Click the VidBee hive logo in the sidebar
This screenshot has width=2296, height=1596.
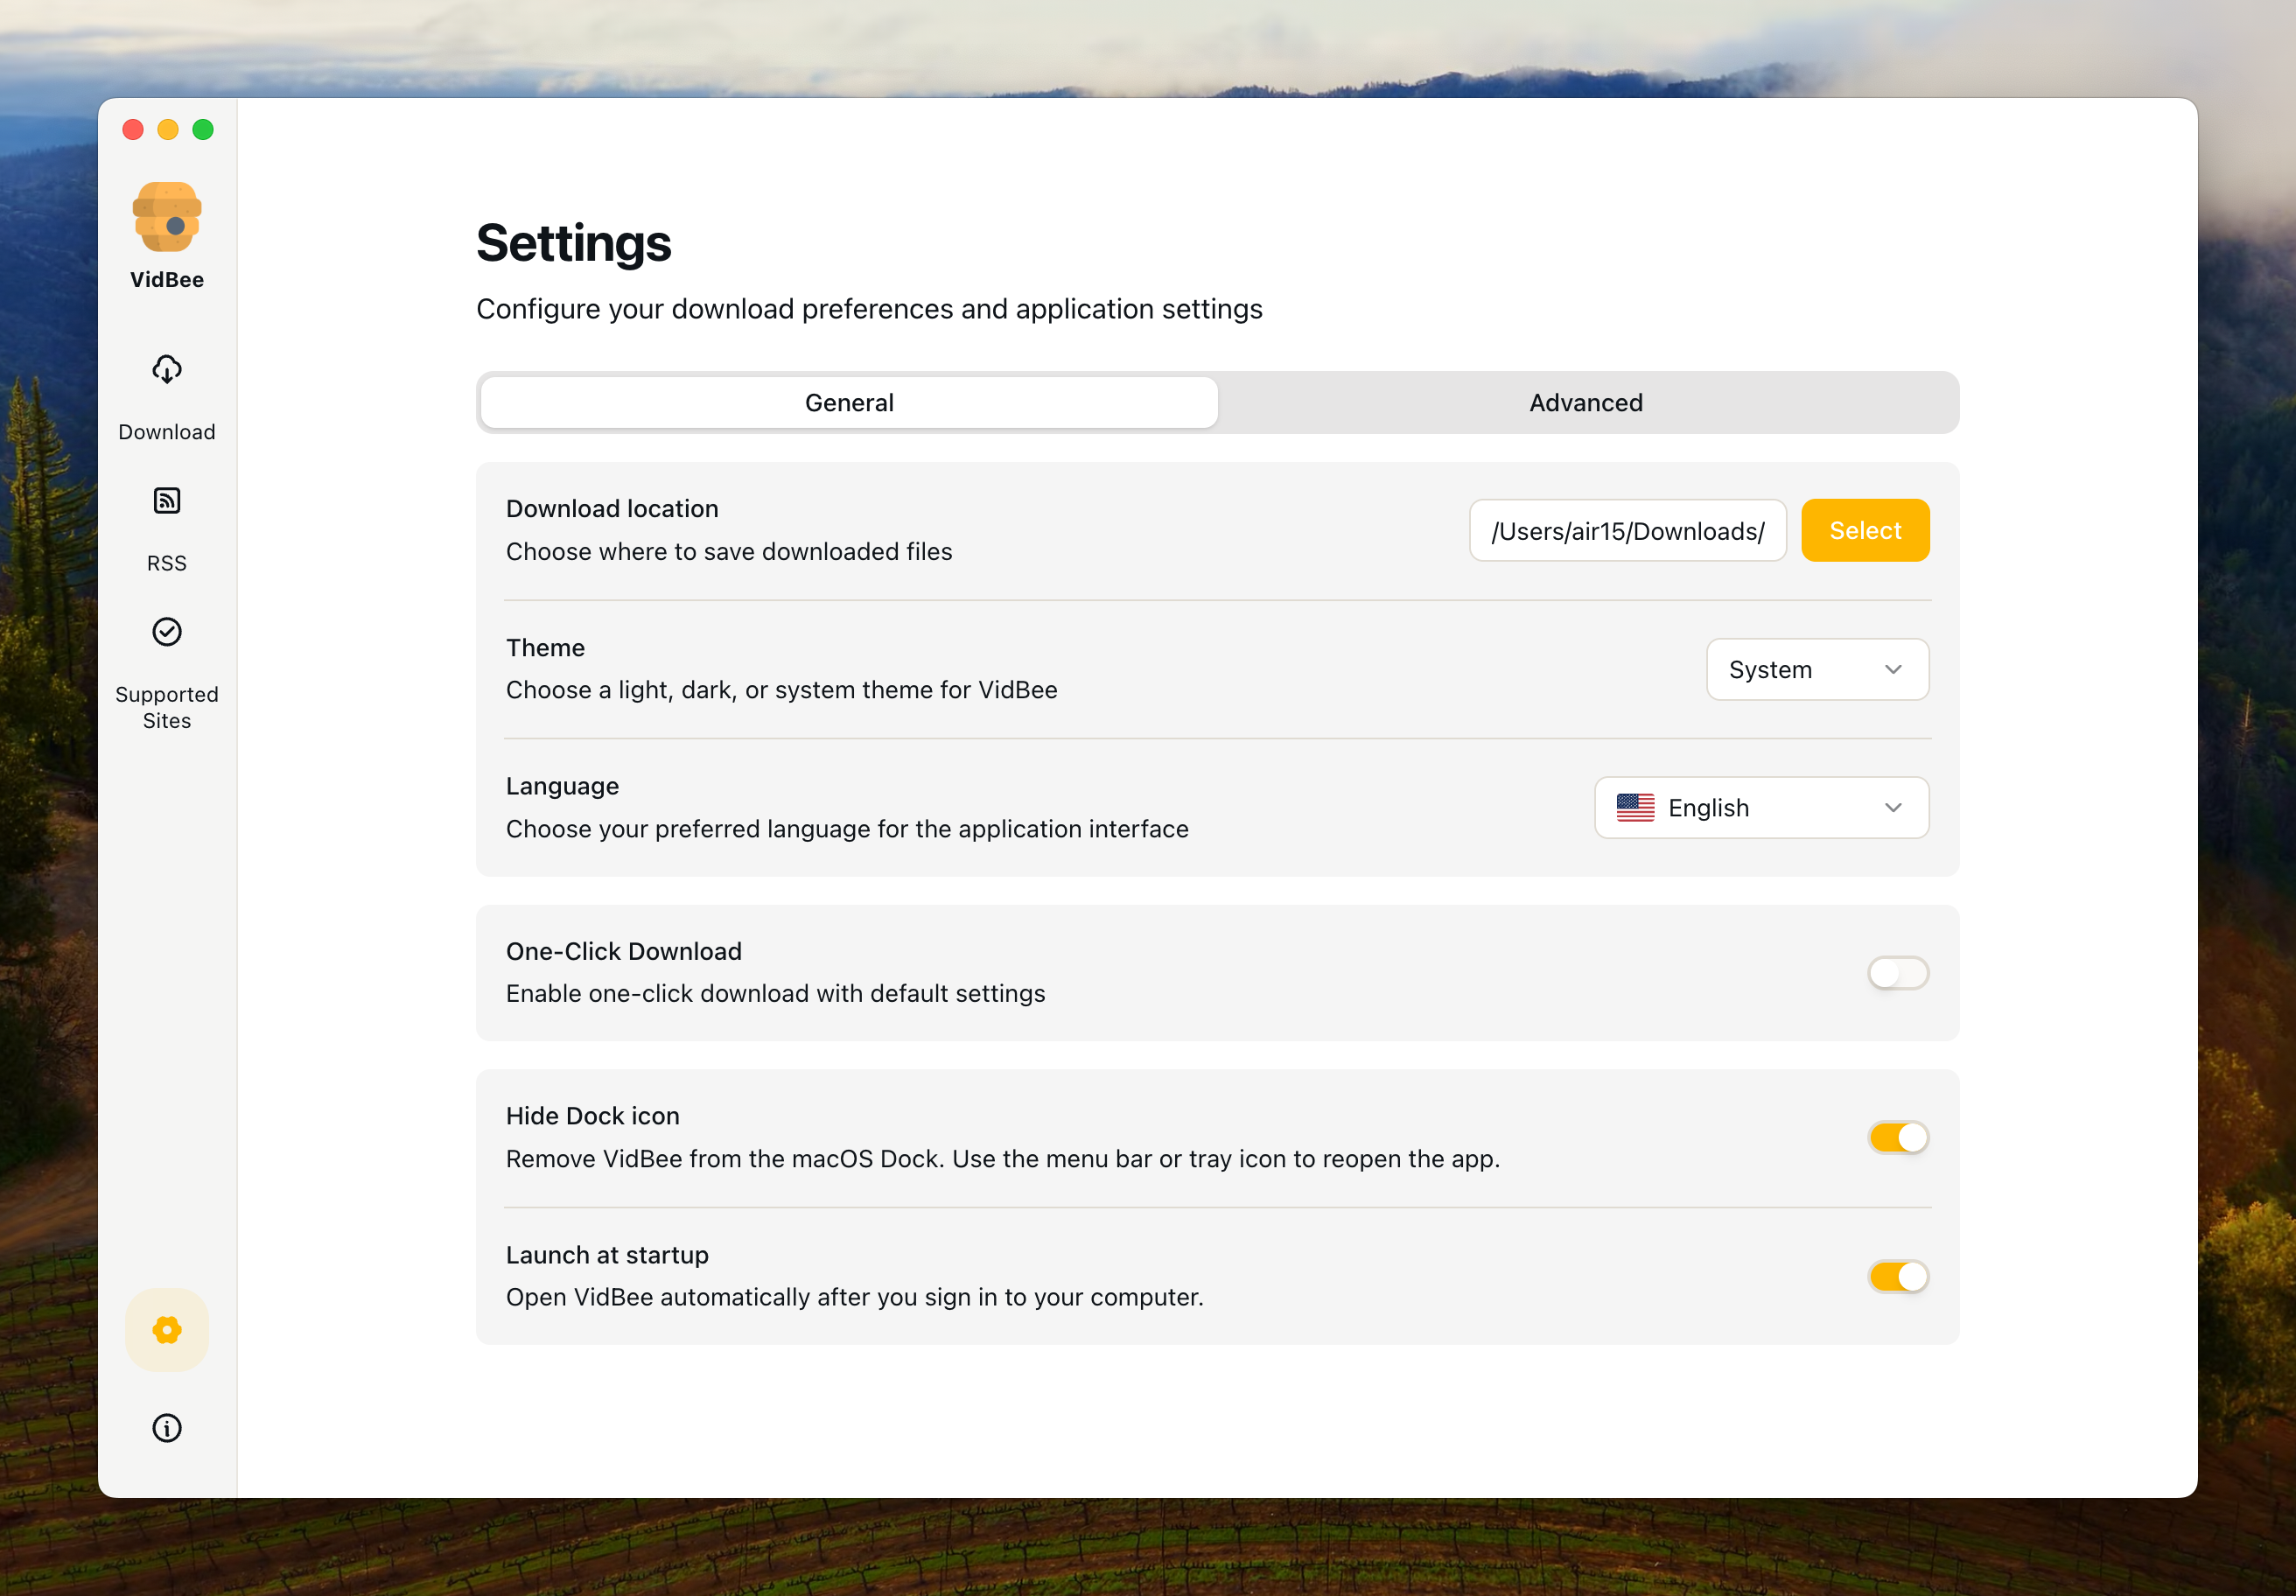tap(166, 216)
